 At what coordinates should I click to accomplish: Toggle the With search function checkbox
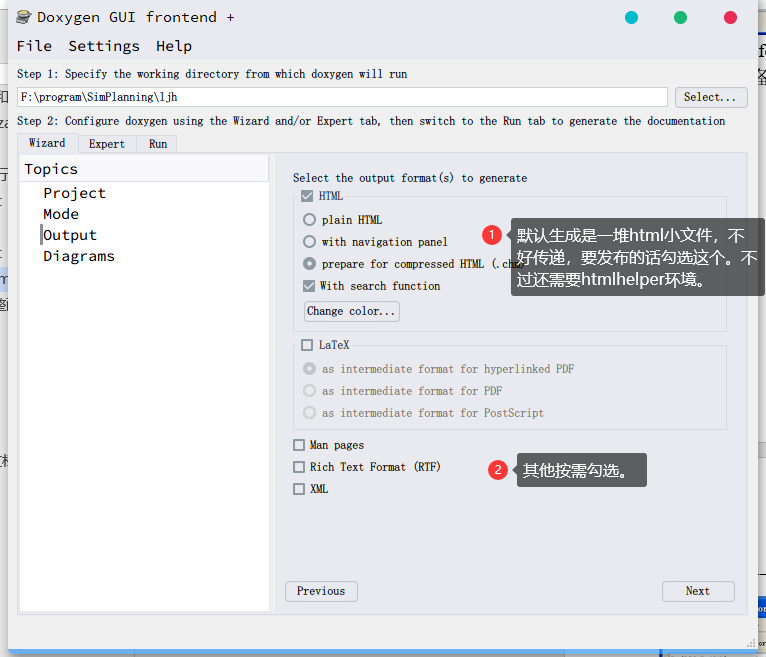[x=309, y=286]
